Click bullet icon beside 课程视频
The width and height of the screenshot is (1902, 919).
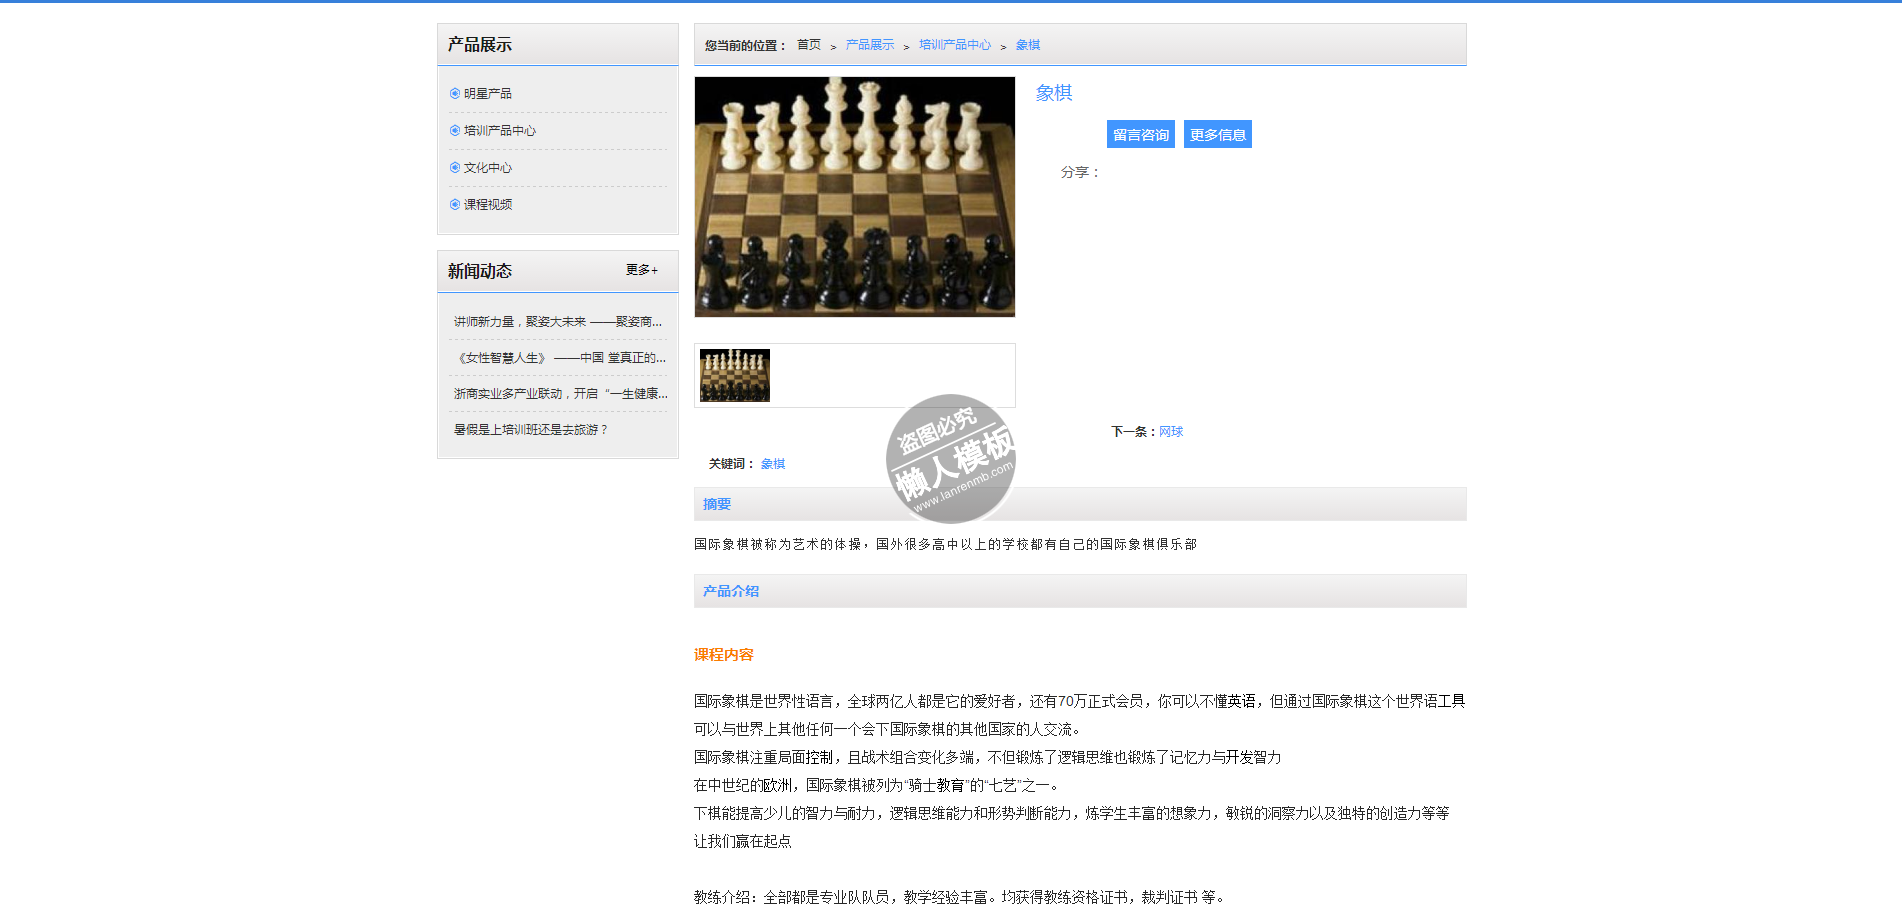455,205
